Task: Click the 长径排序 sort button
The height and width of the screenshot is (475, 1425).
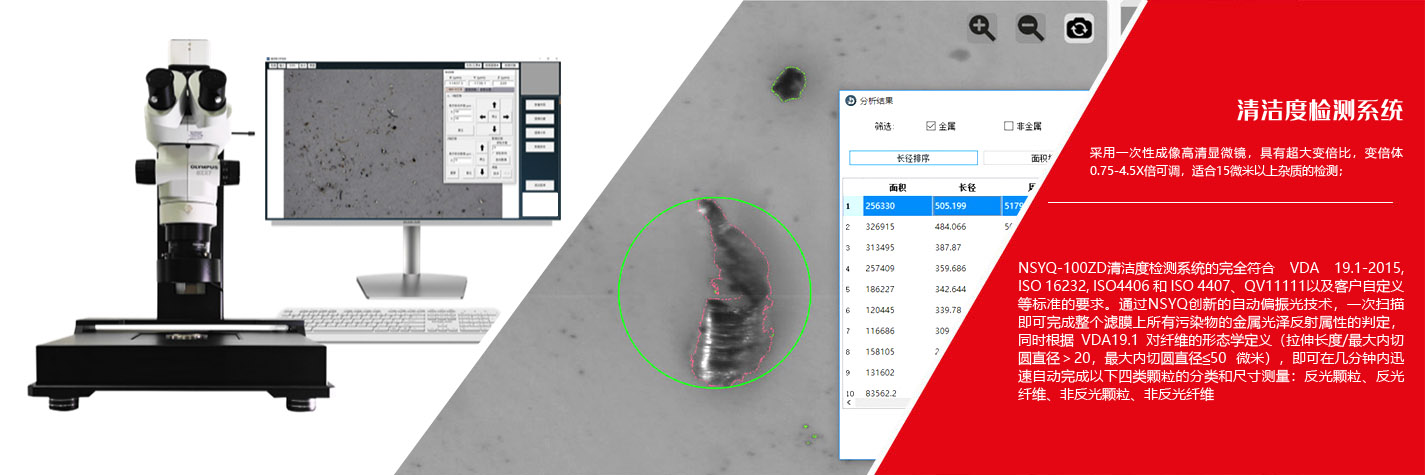Action: point(913,158)
